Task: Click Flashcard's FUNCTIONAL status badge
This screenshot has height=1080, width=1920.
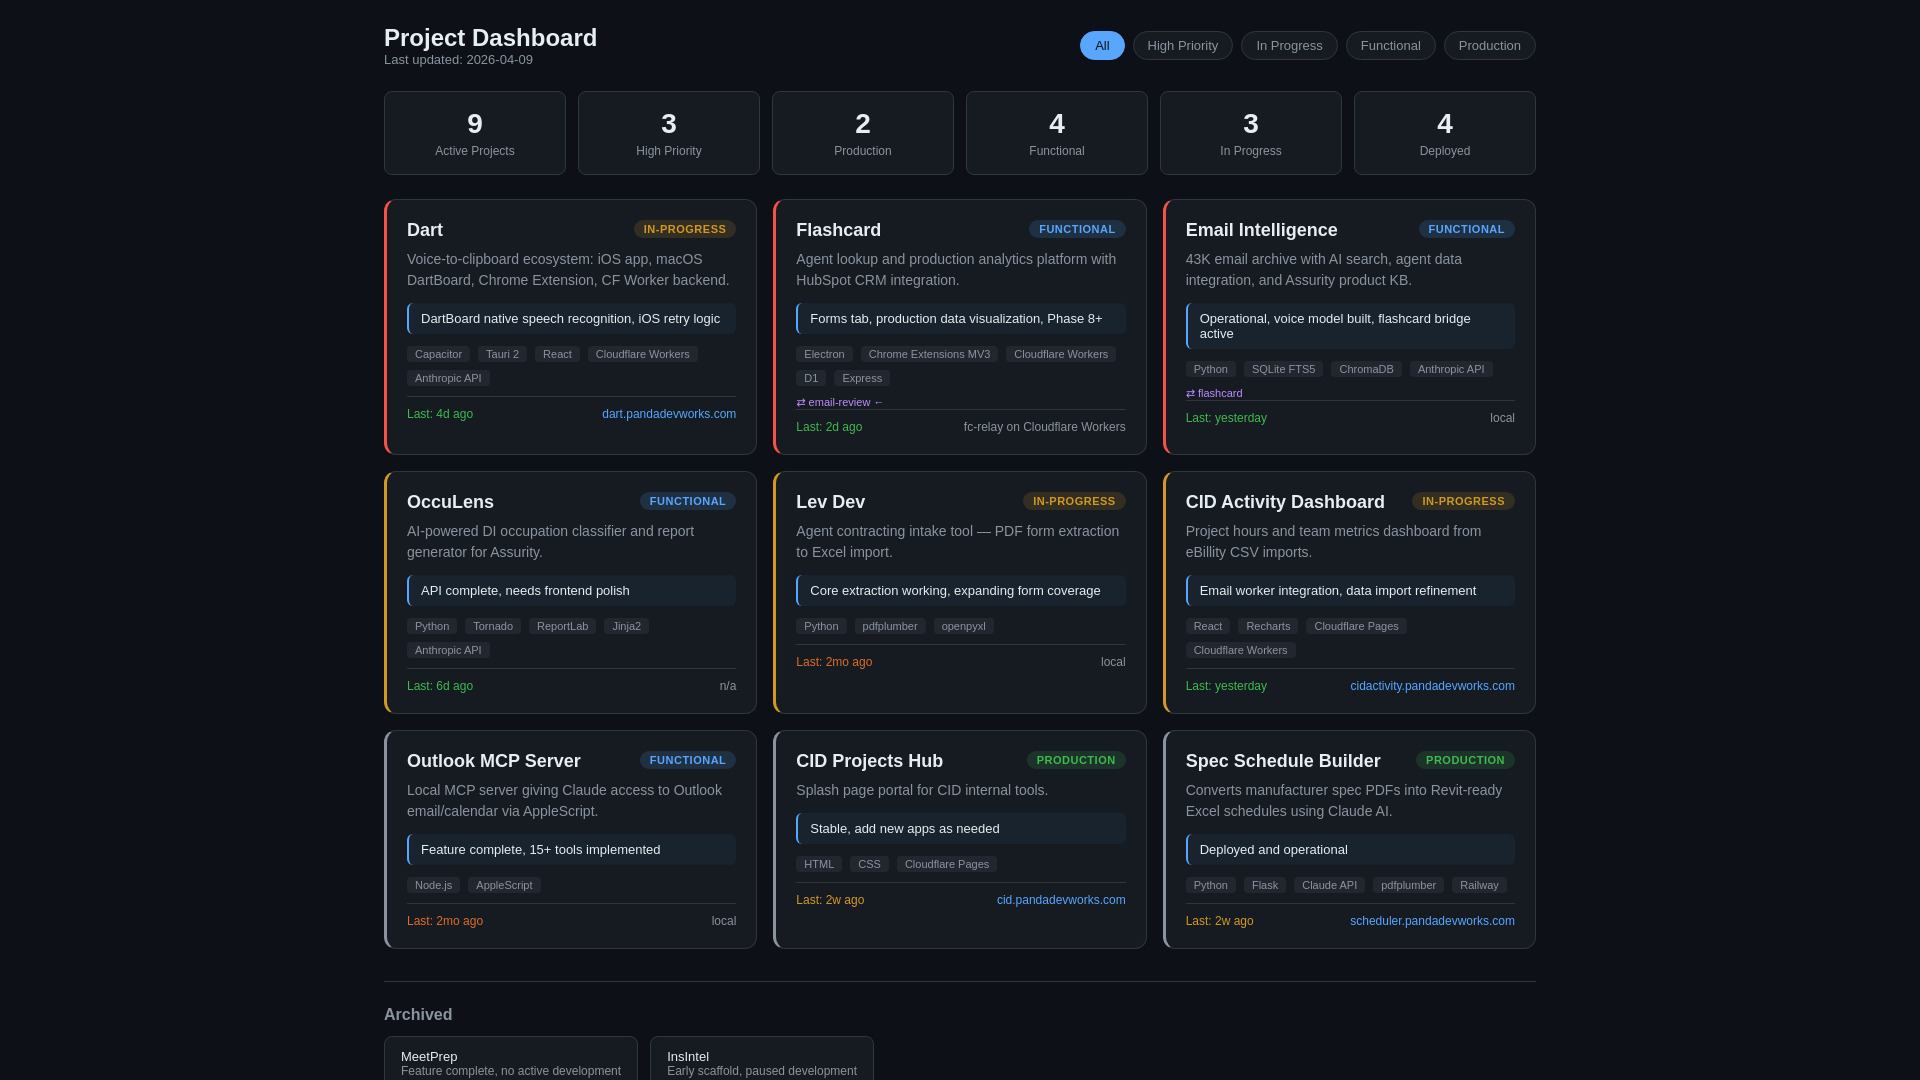Action: coord(1077,229)
